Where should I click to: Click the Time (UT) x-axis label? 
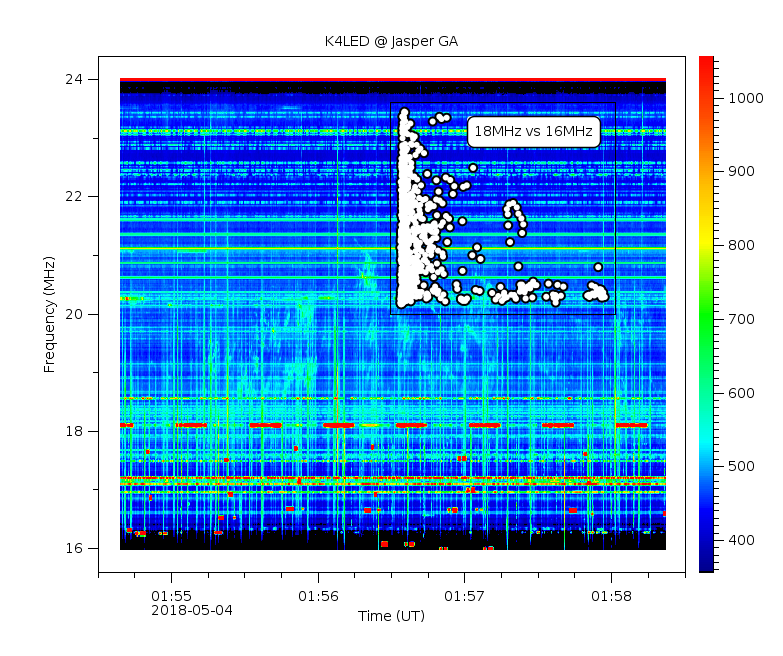click(391, 615)
